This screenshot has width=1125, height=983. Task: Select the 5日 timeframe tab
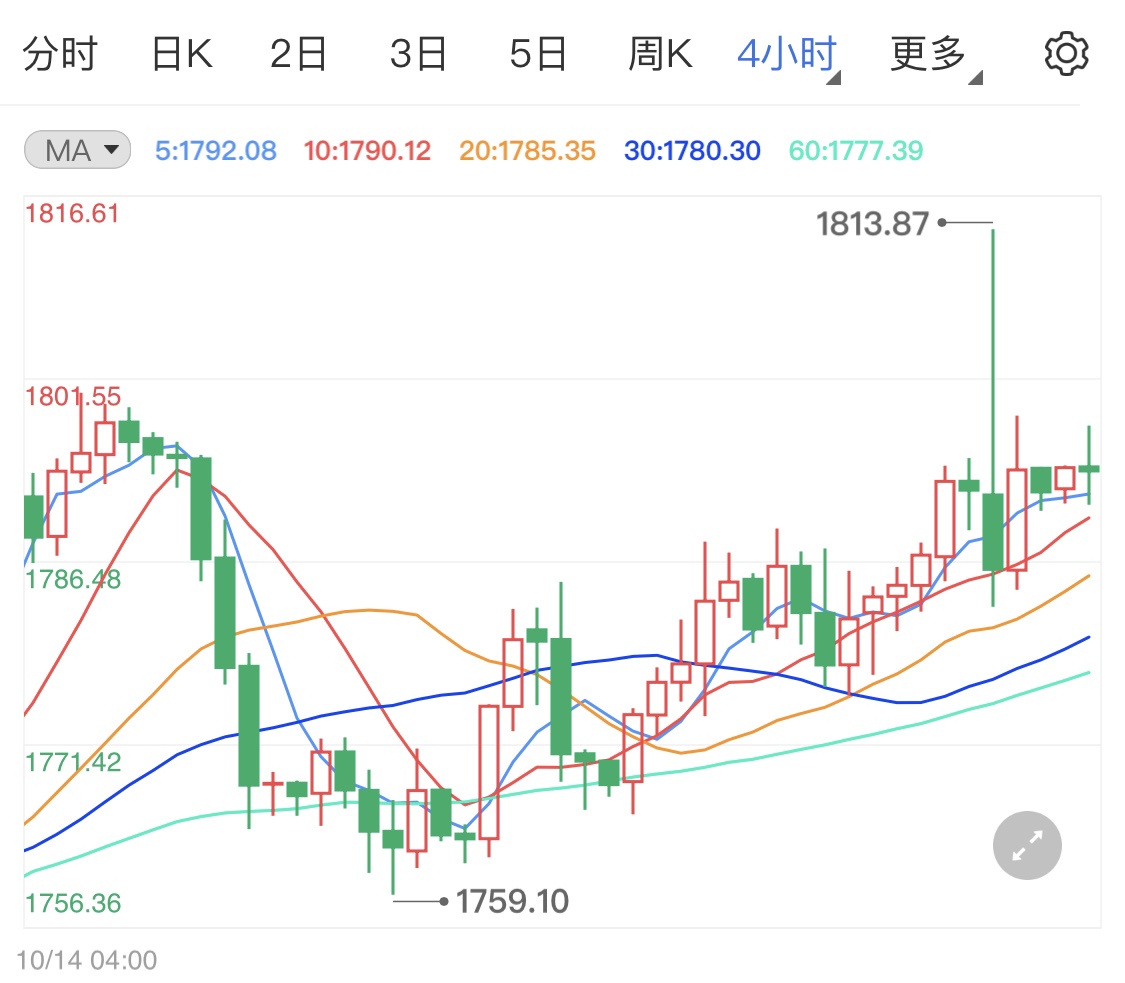(x=538, y=54)
